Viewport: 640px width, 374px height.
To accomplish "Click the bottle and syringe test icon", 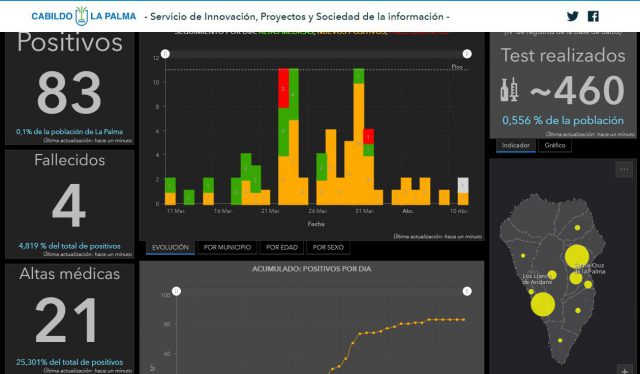I will click(x=509, y=90).
